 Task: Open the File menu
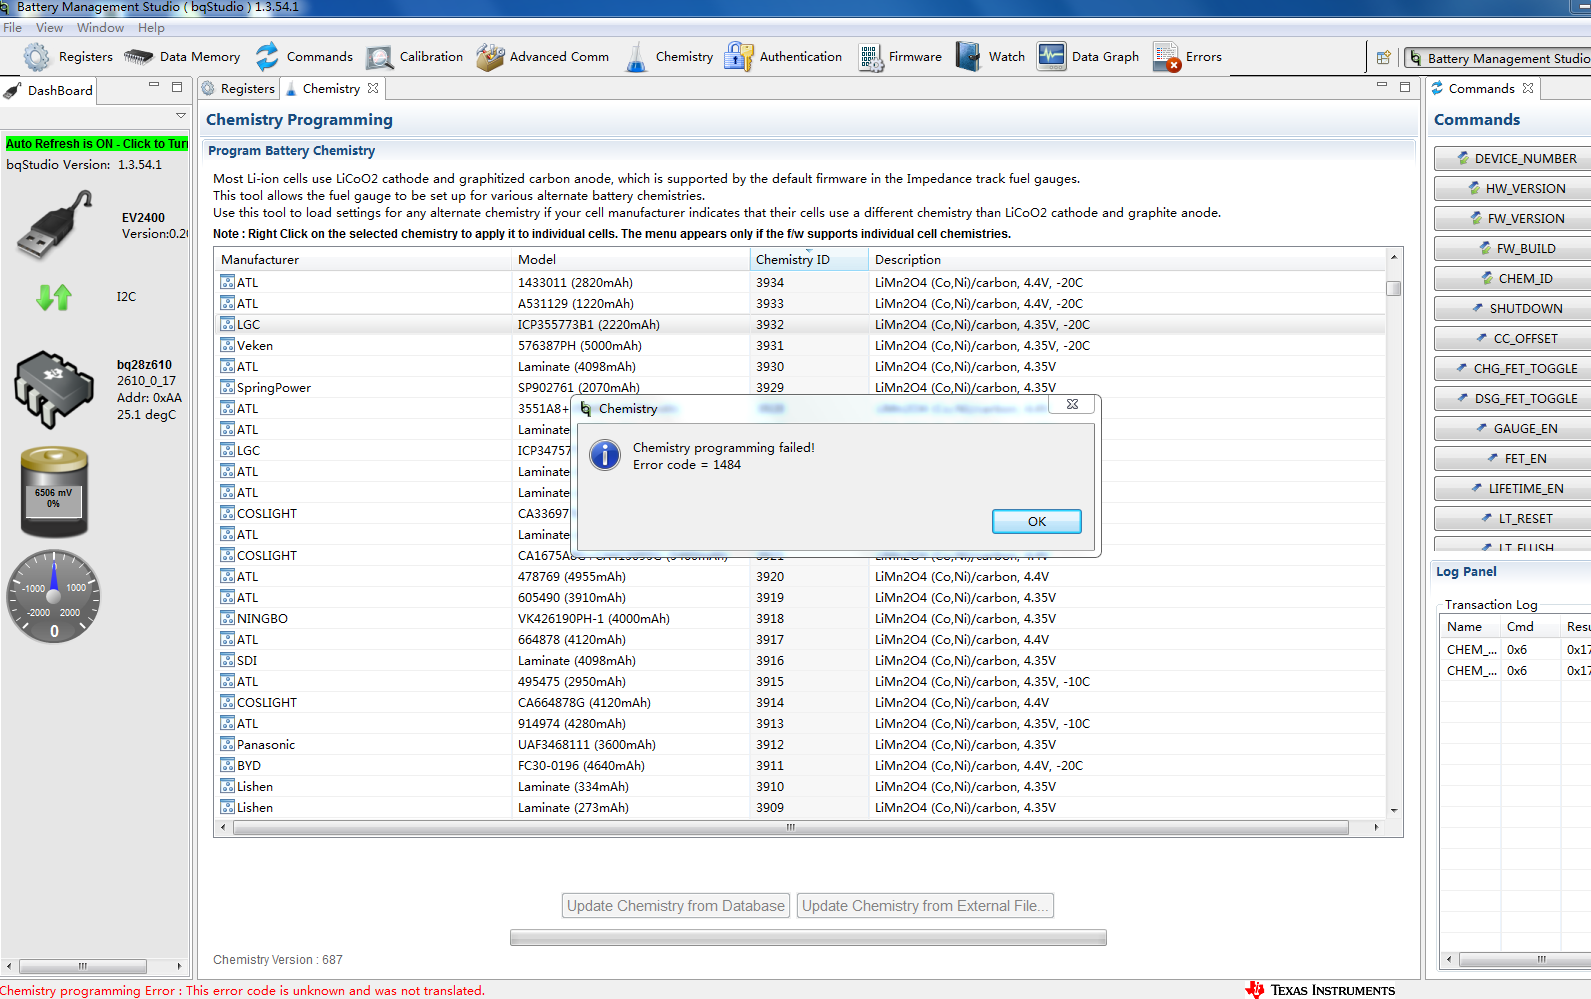[13, 28]
